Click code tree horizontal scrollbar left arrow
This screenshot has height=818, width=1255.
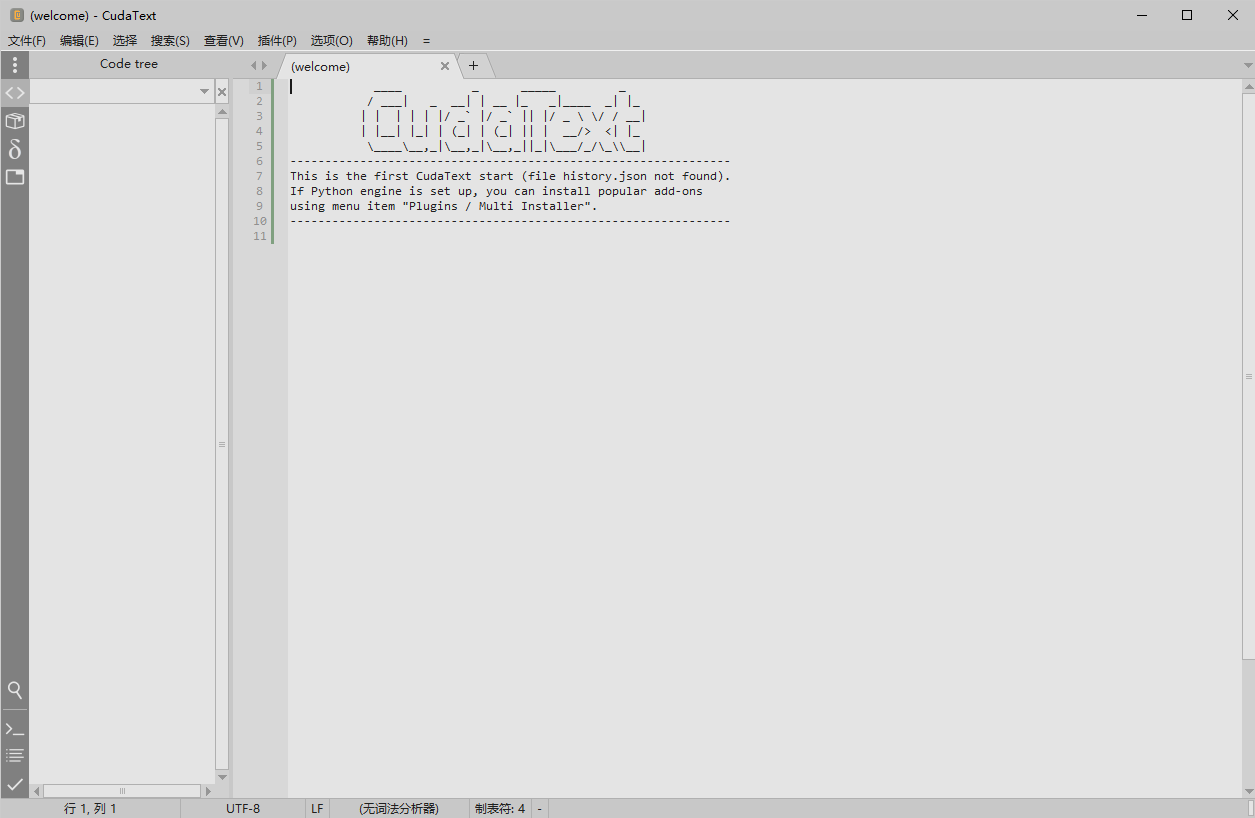(37, 791)
